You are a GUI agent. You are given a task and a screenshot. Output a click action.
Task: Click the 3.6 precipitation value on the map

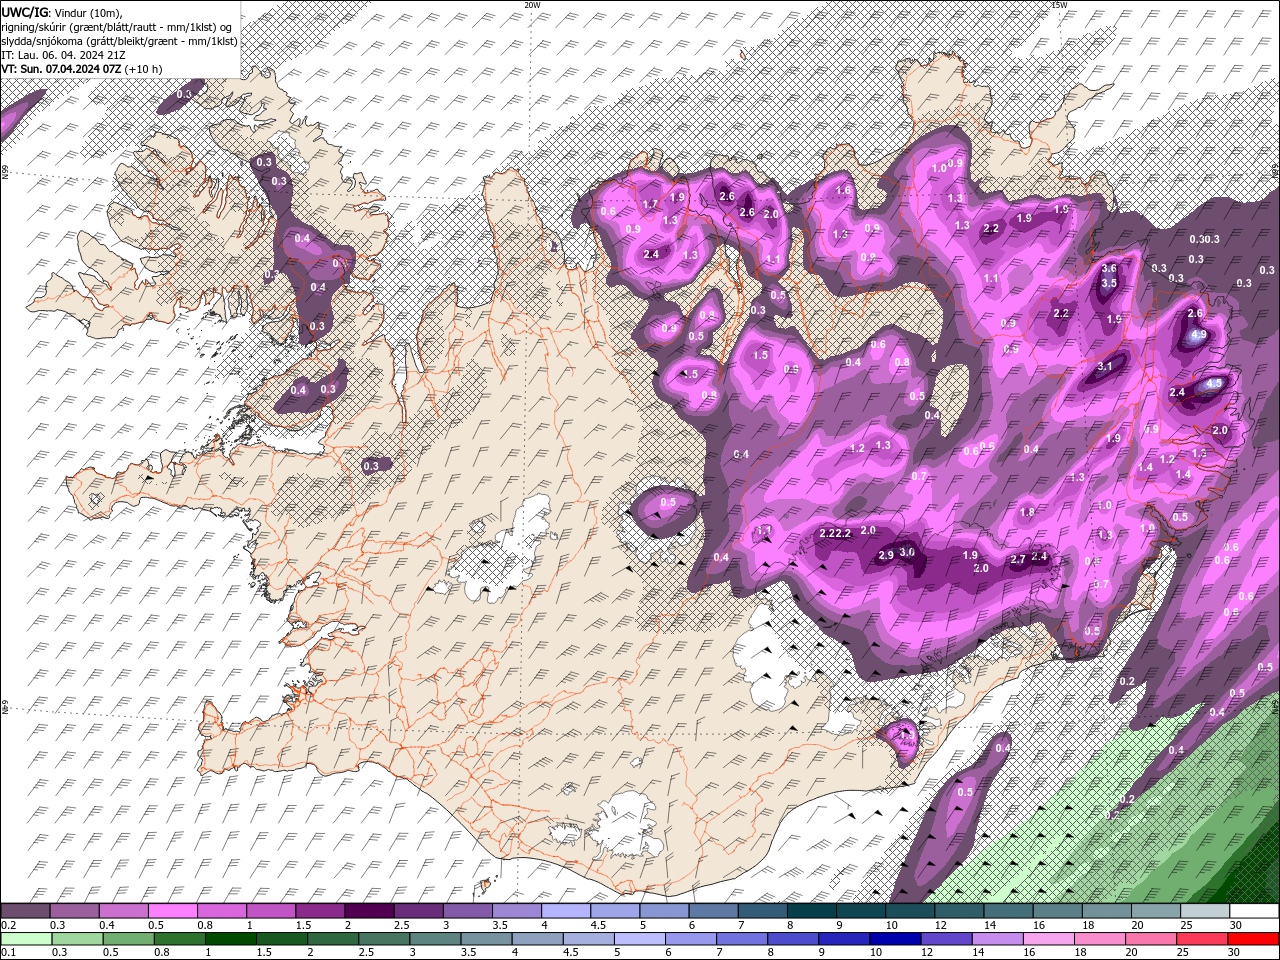(1109, 268)
